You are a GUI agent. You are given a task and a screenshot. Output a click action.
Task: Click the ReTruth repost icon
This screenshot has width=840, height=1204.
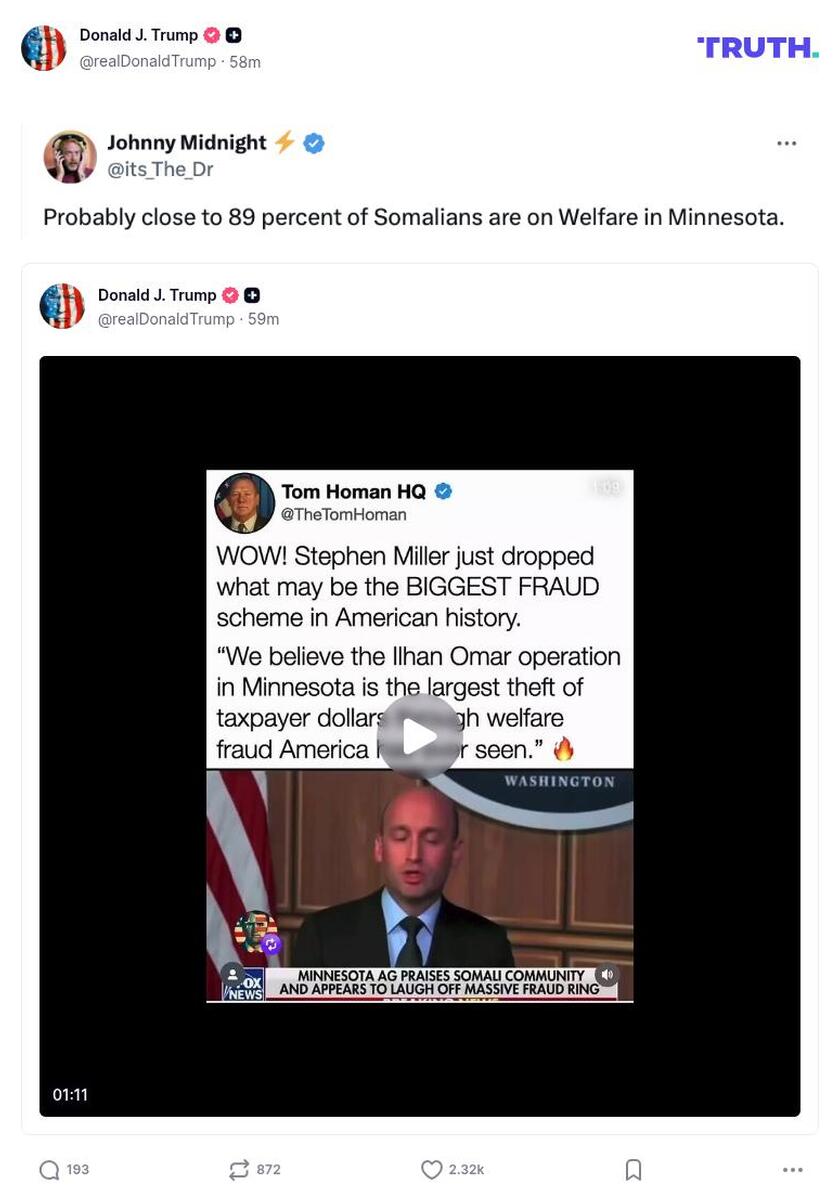tap(239, 1169)
